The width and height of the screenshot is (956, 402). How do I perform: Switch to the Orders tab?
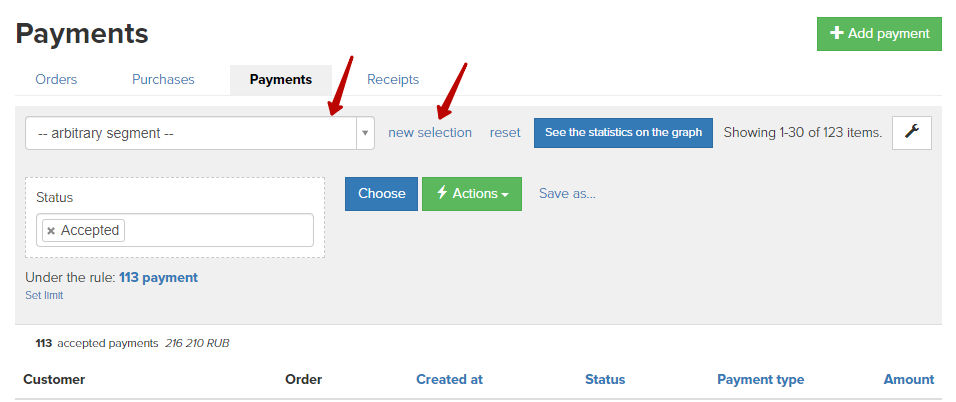(56, 79)
